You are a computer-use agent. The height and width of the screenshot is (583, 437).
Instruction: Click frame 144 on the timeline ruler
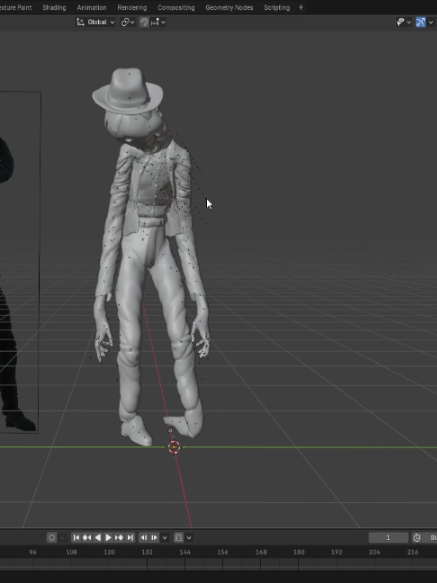[x=185, y=552]
